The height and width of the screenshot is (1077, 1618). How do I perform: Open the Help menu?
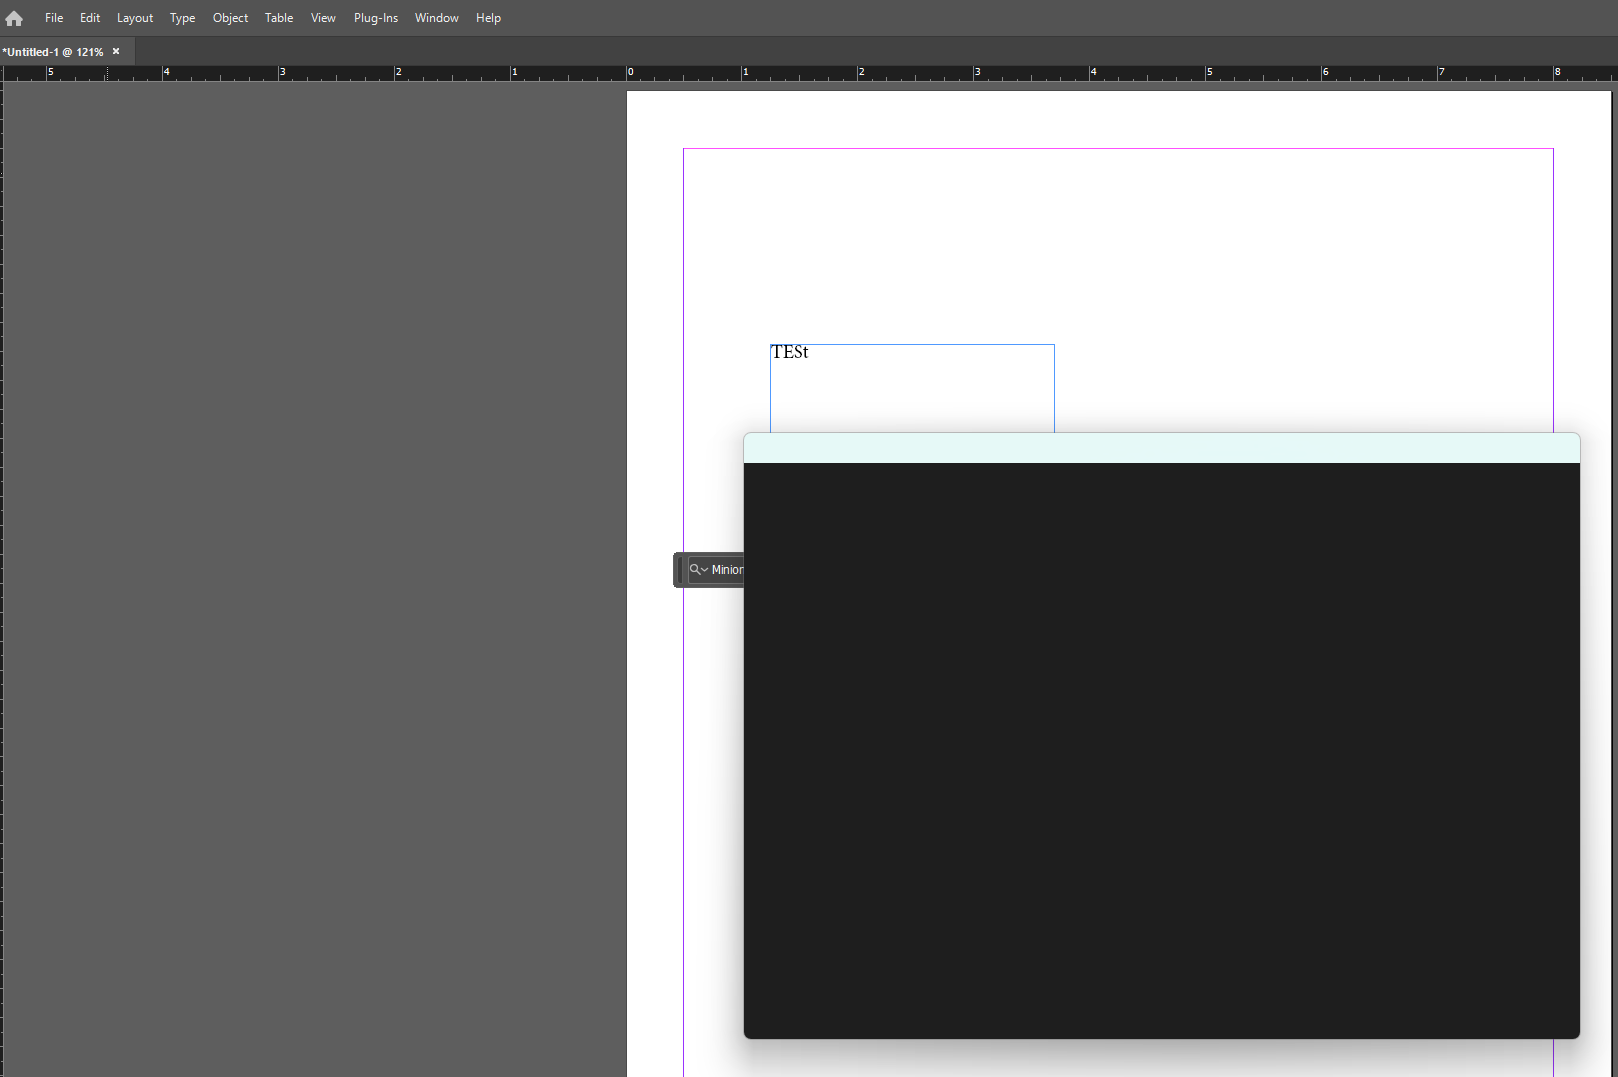[x=488, y=17]
